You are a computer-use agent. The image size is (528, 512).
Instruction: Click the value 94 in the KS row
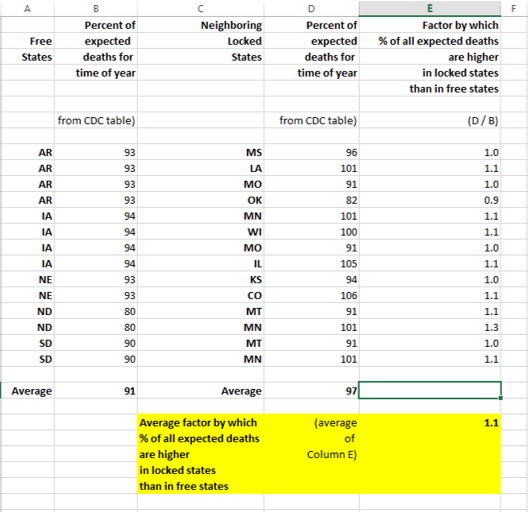tap(311, 280)
